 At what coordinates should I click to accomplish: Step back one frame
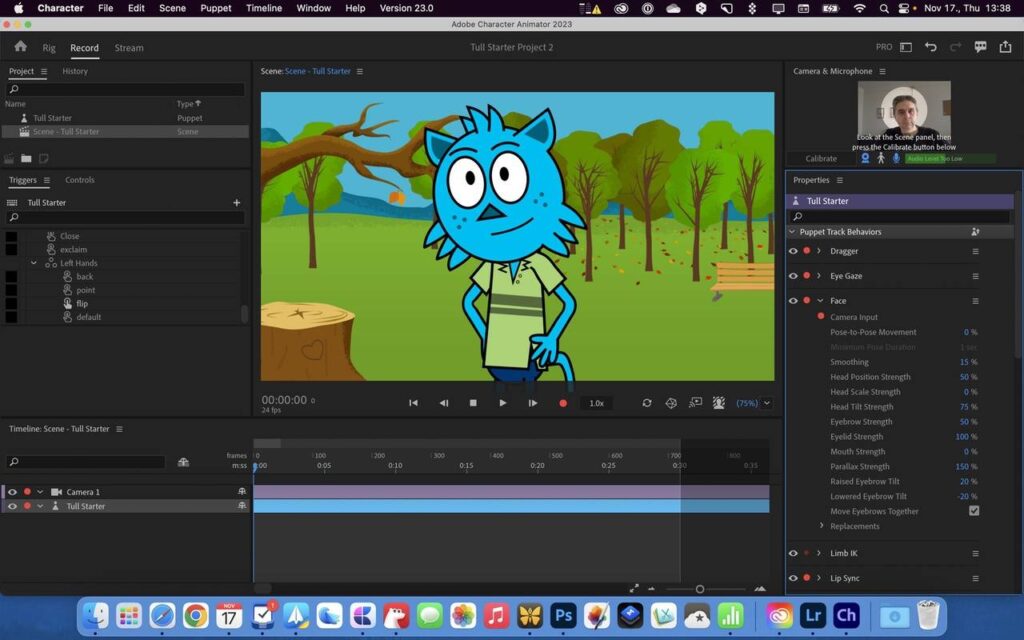(x=443, y=403)
